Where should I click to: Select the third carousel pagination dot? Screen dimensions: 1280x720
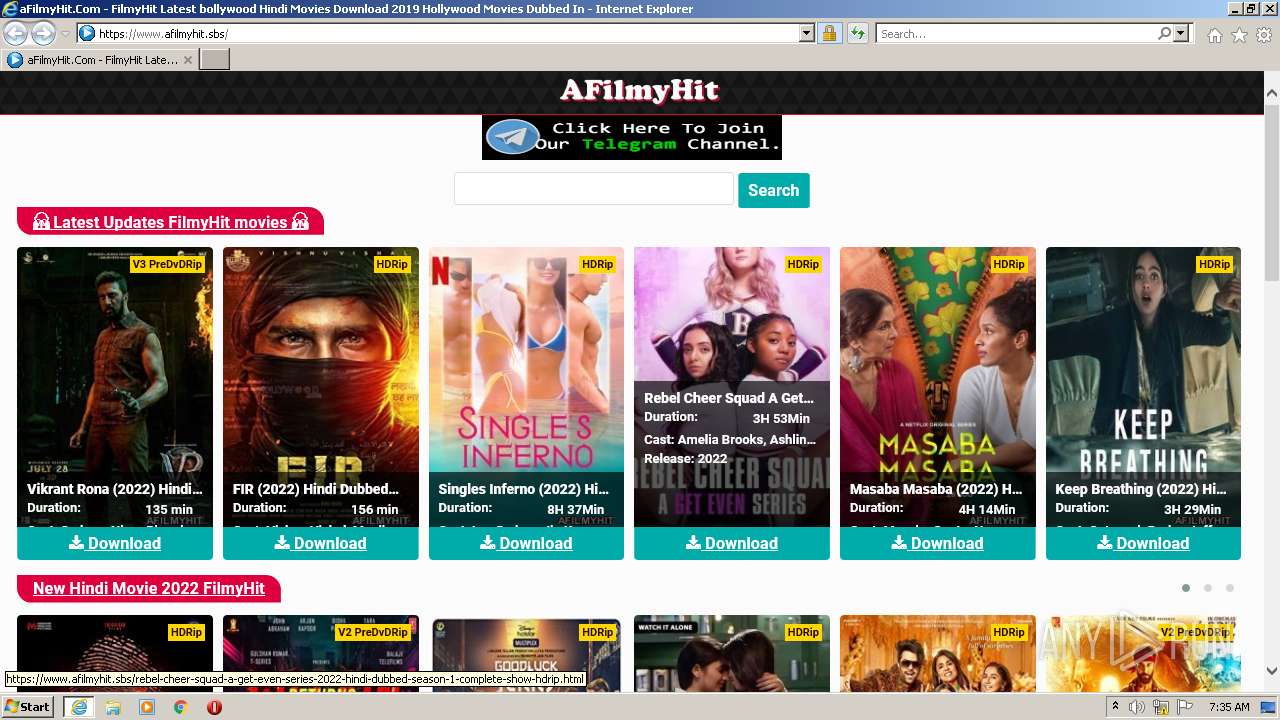pyautogui.click(x=1230, y=588)
